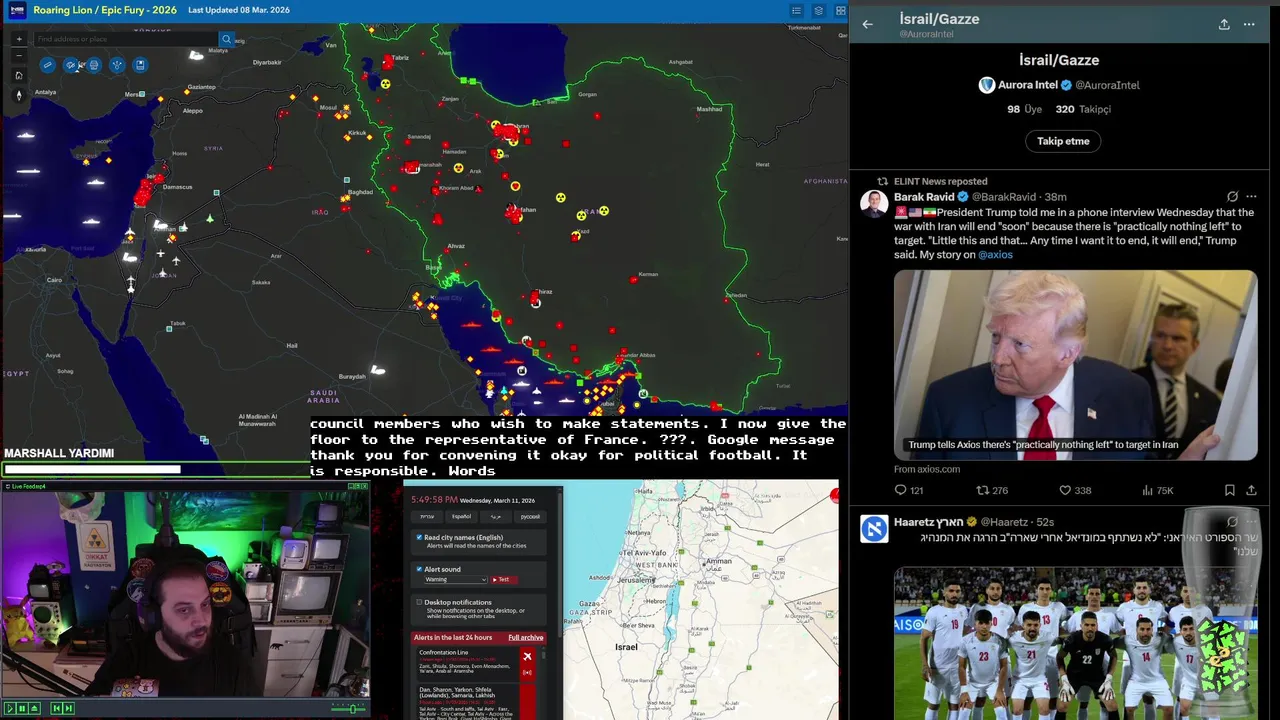
Task: Open the From axios.com source link
Action: coord(927,469)
